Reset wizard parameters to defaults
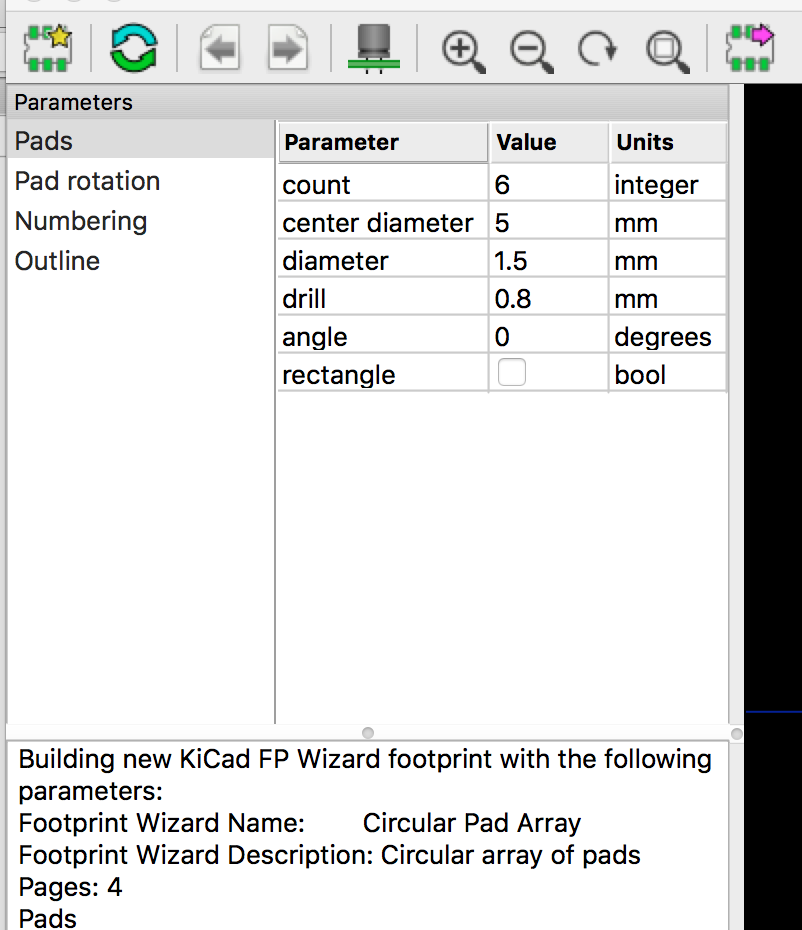The width and height of the screenshot is (802, 930). coord(133,48)
